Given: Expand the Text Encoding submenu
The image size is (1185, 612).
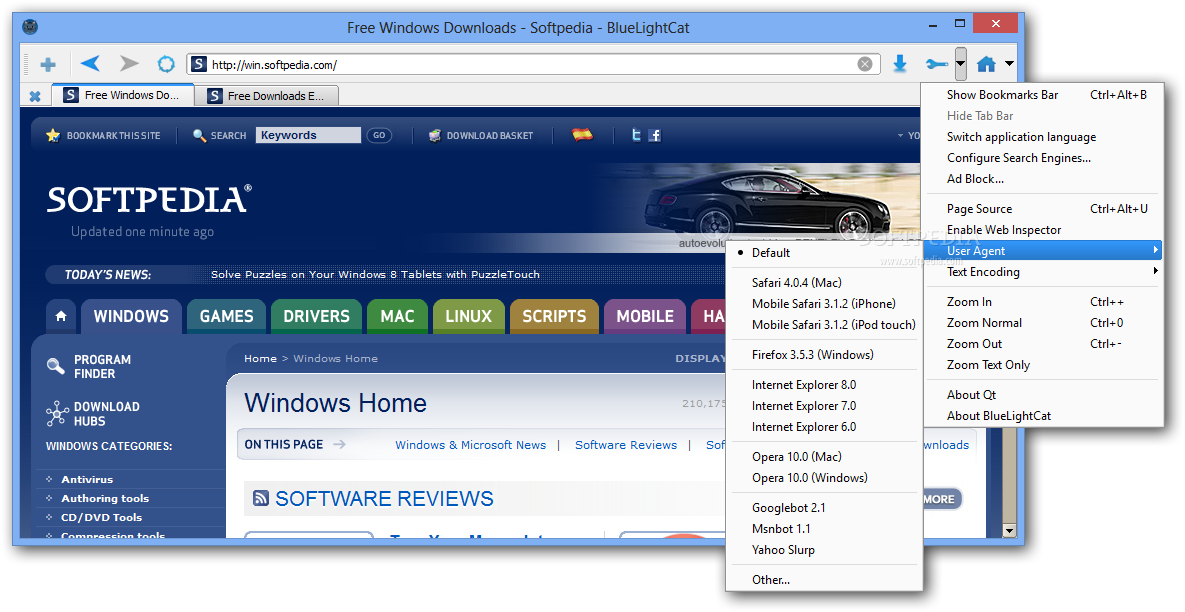Looking at the screenshot, I should click(1045, 272).
